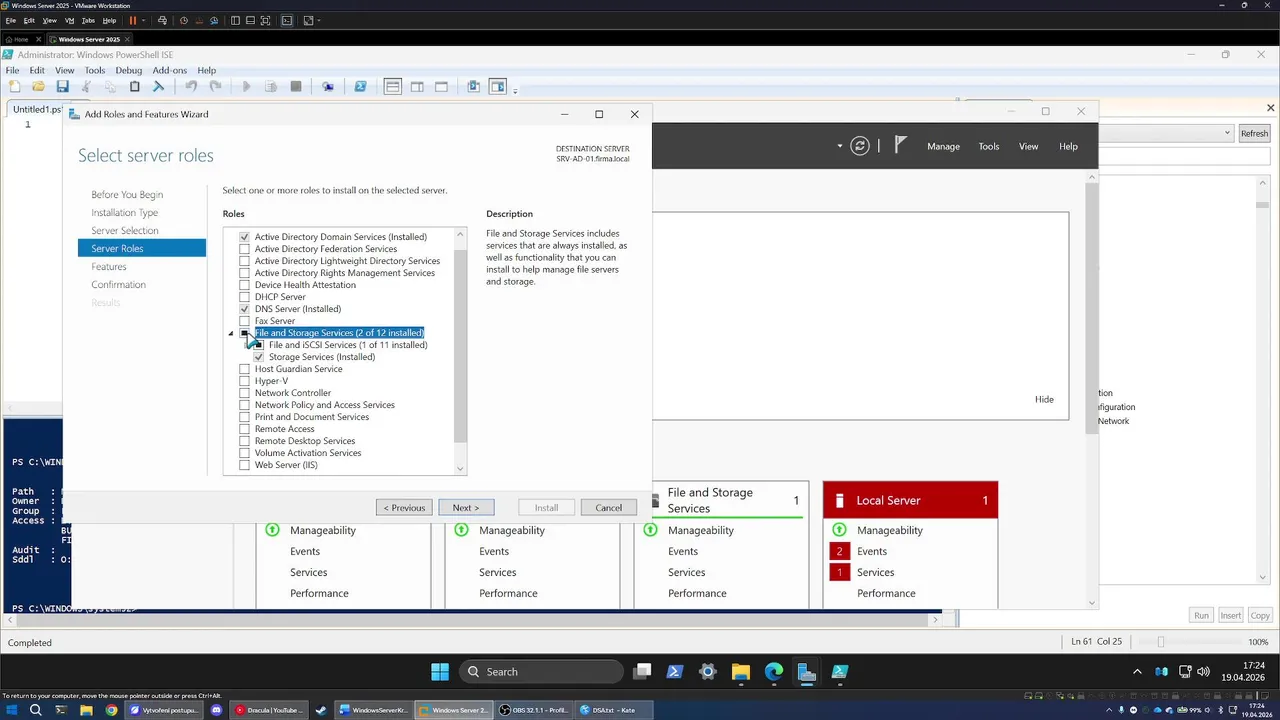
Task: Click VMware take snapshot clock icon
Action: 183,20
